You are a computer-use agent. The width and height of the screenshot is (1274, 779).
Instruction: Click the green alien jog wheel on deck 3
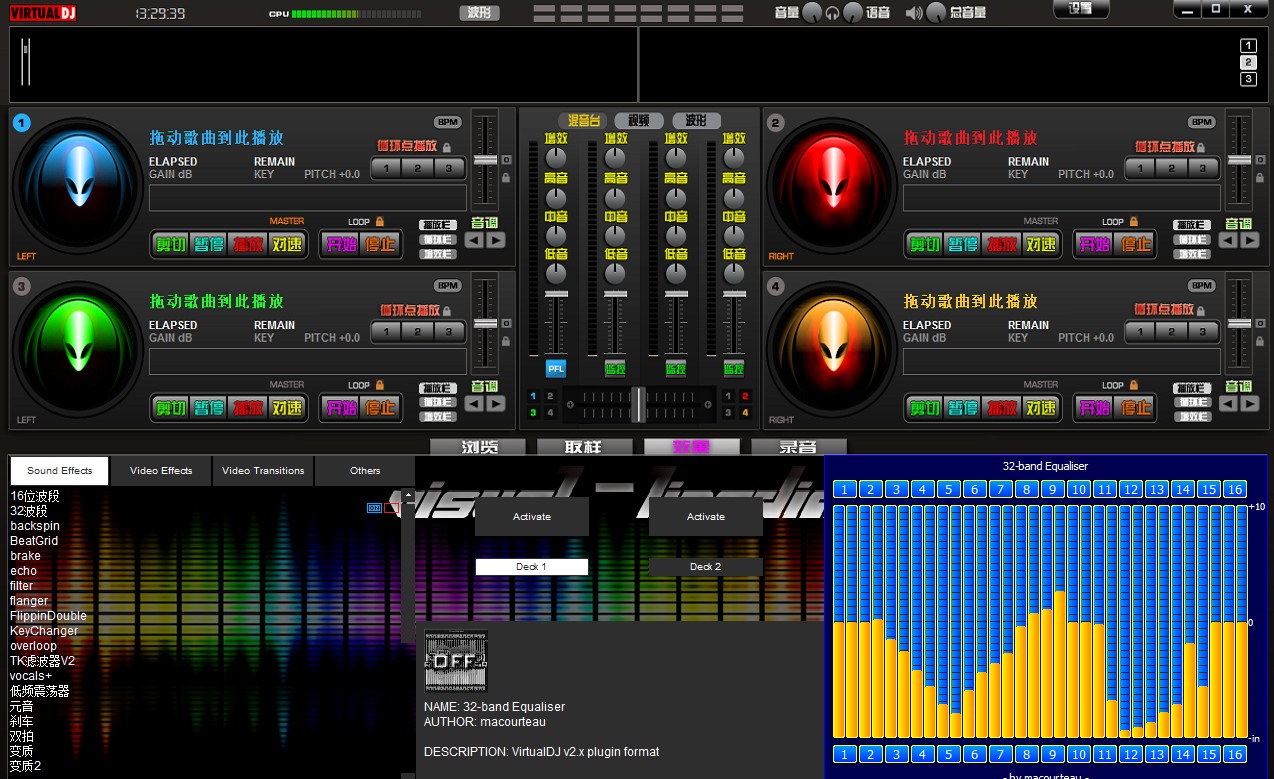tap(77, 349)
